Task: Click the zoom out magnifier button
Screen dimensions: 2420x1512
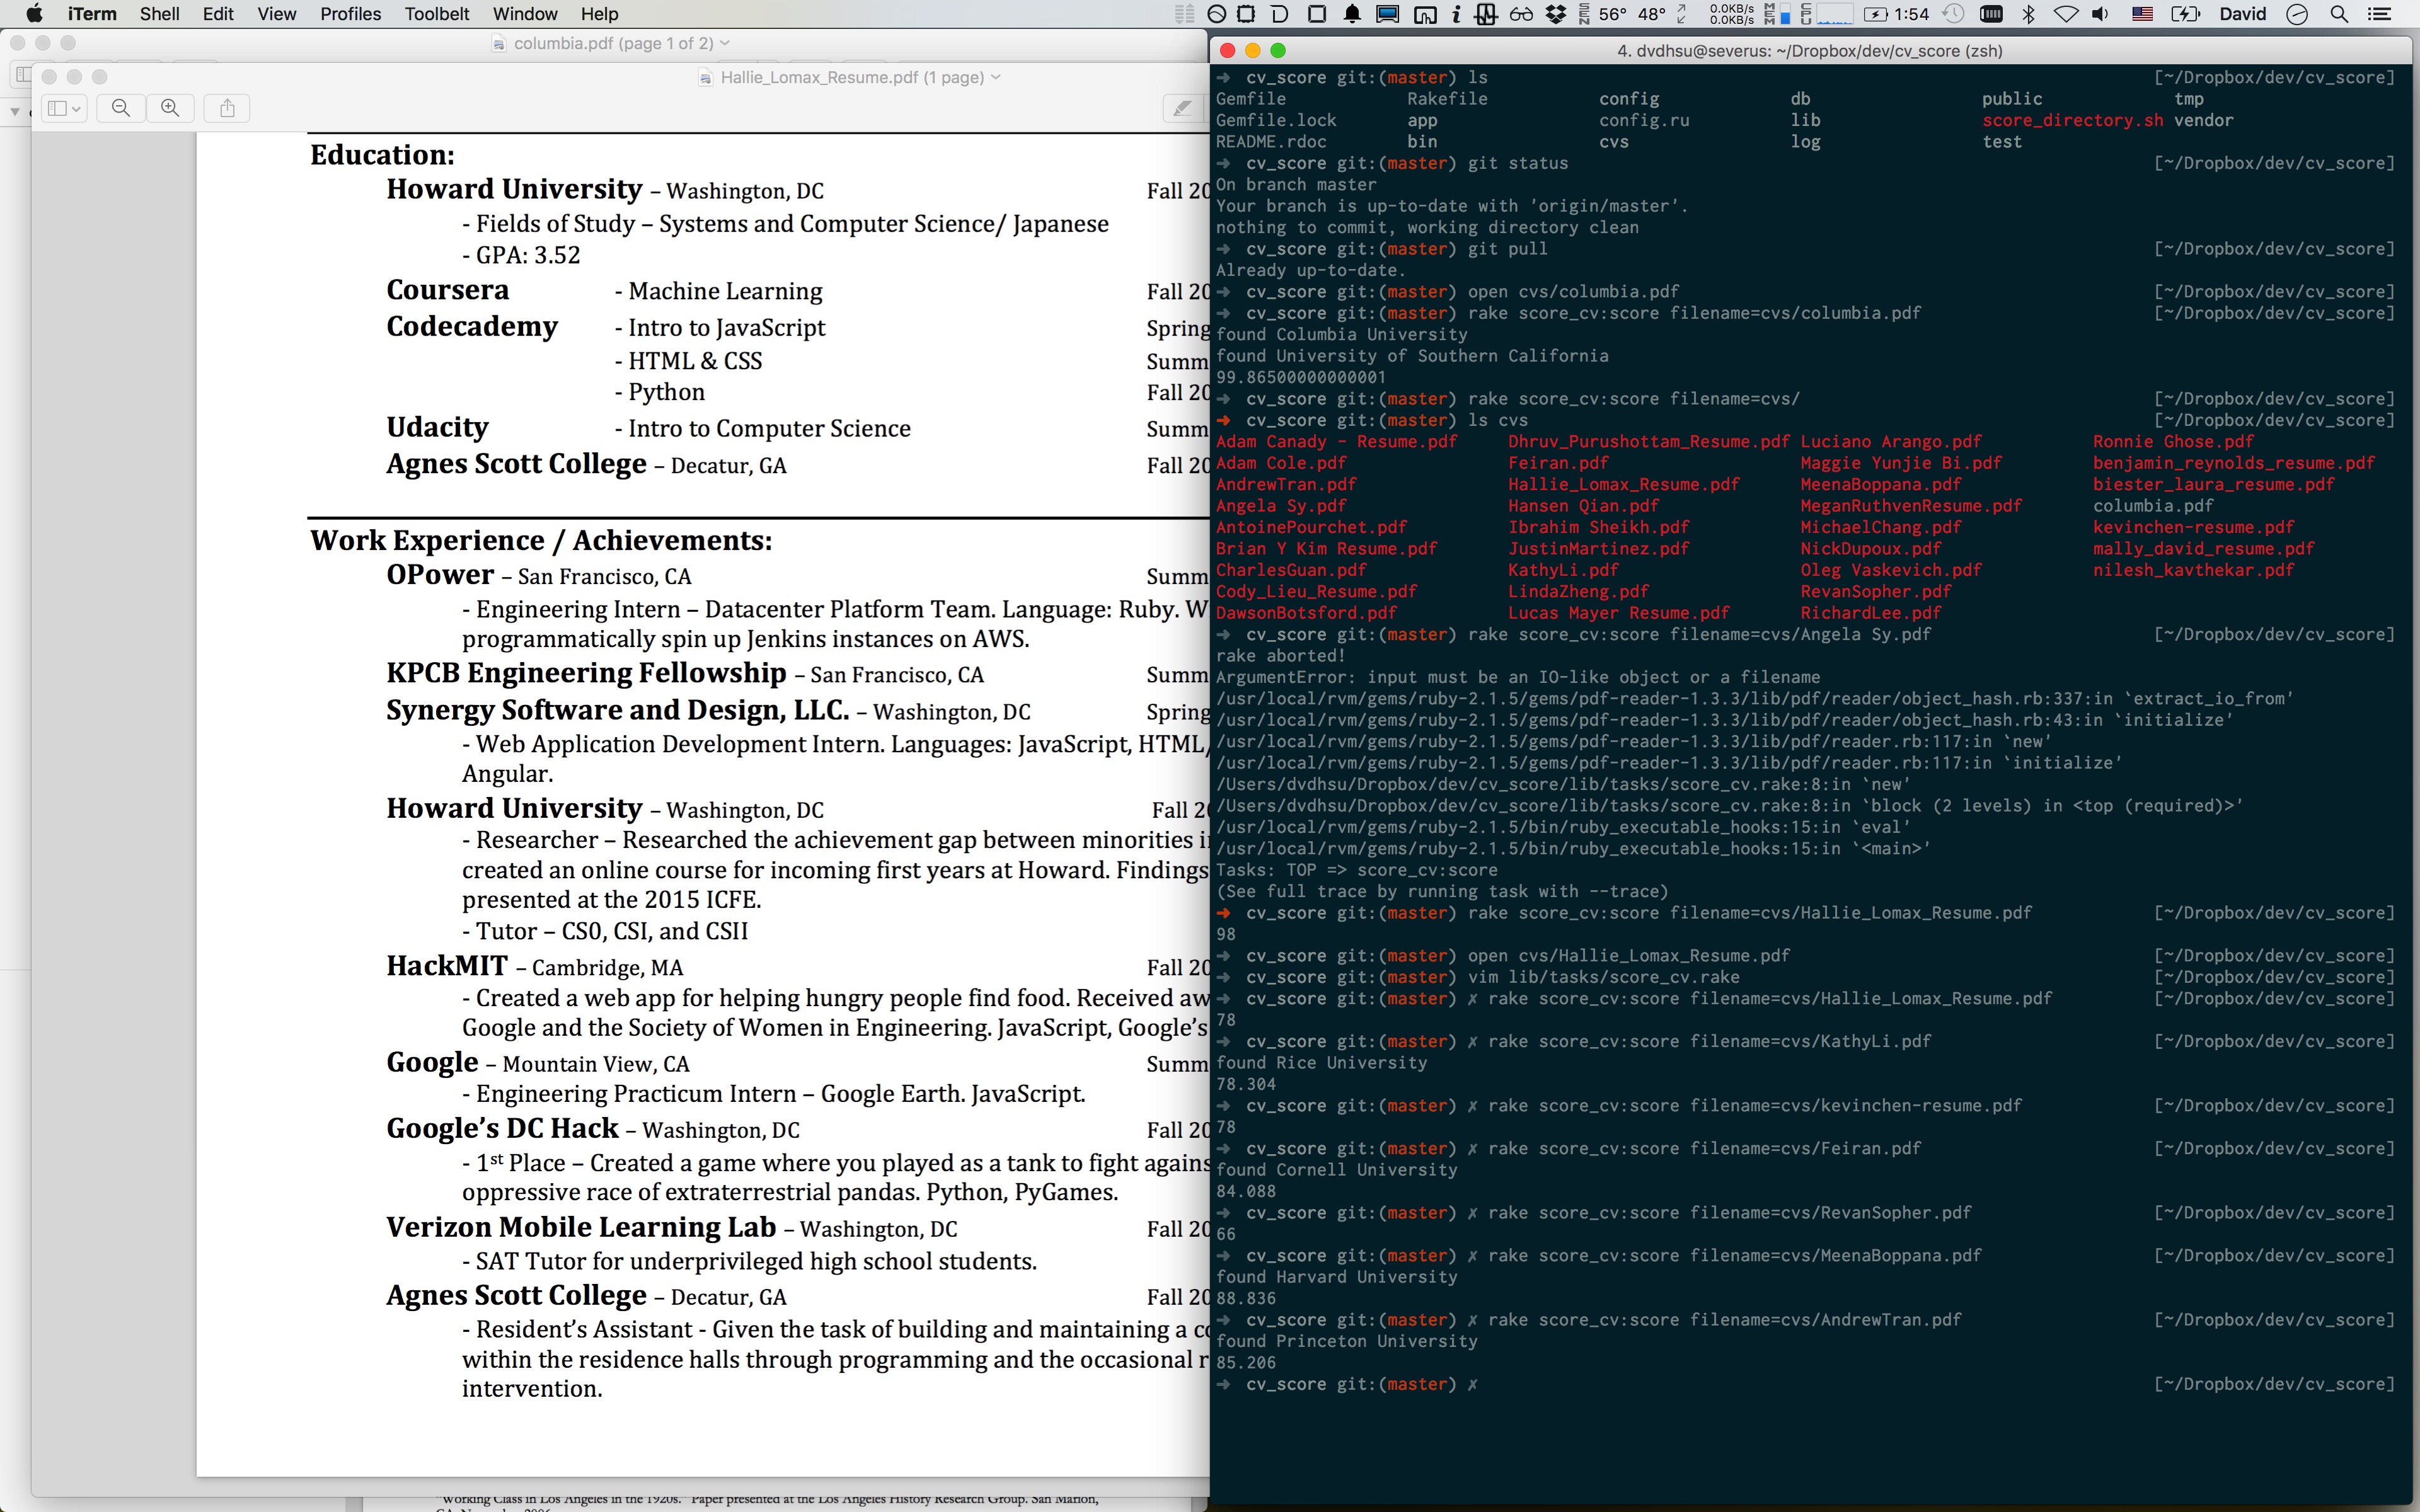Action: [x=121, y=108]
